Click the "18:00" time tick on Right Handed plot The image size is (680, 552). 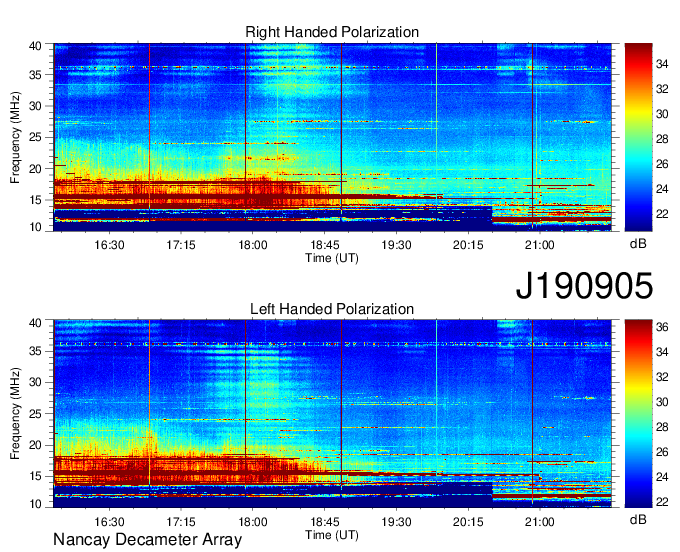pos(253,245)
